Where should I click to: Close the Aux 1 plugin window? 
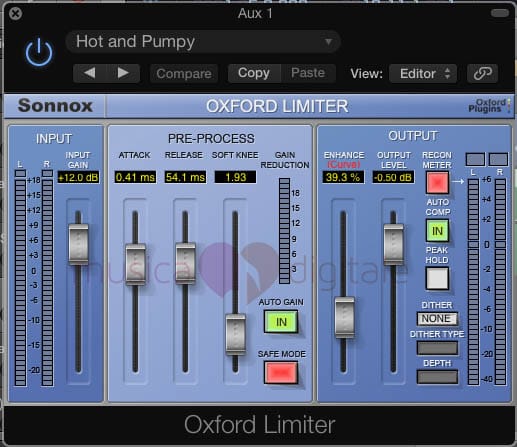pos(15,14)
